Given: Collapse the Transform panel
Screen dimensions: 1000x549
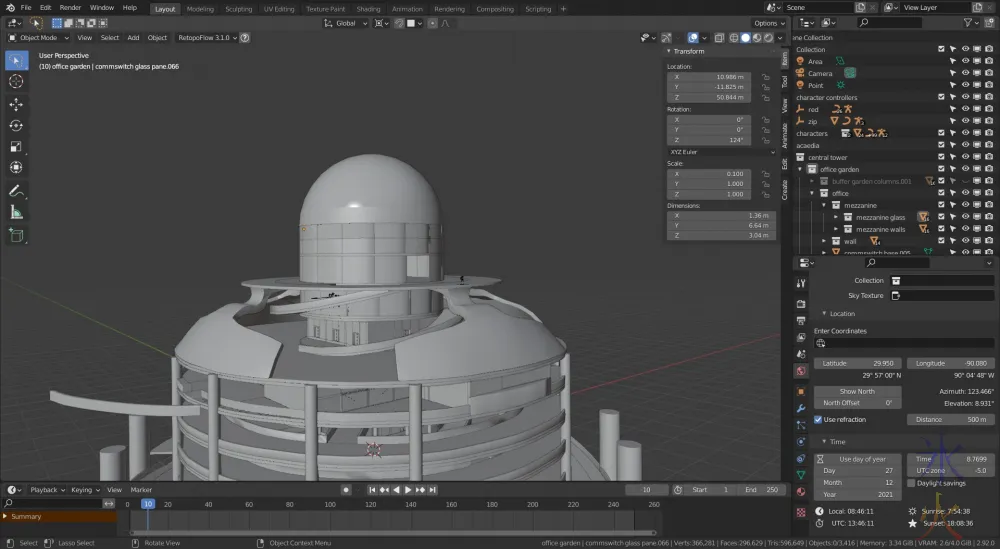Looking at the screenshot, I should click(x=669, y=51).
